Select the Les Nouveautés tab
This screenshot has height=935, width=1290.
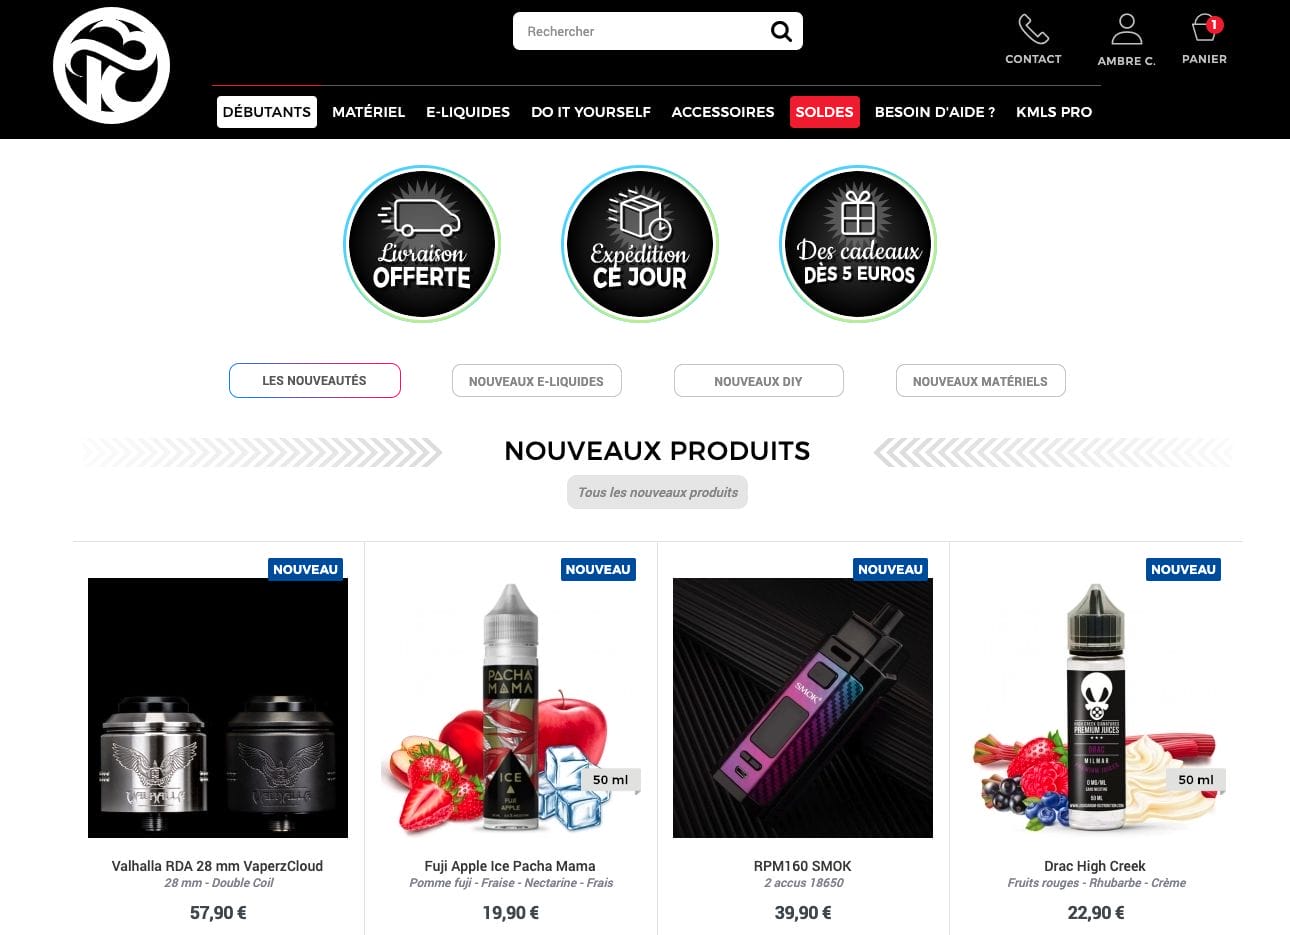pyautogui.click(x=315, y=381)
